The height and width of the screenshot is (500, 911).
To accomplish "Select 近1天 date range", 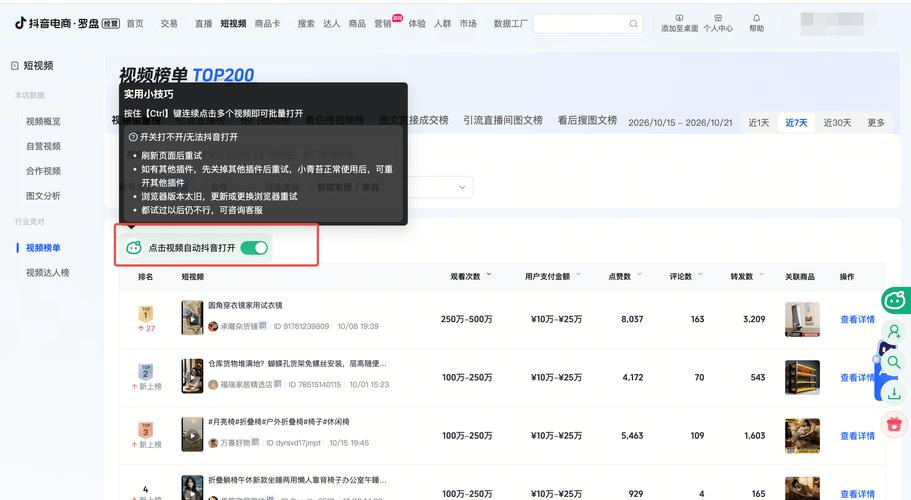I will pos(759,123).
